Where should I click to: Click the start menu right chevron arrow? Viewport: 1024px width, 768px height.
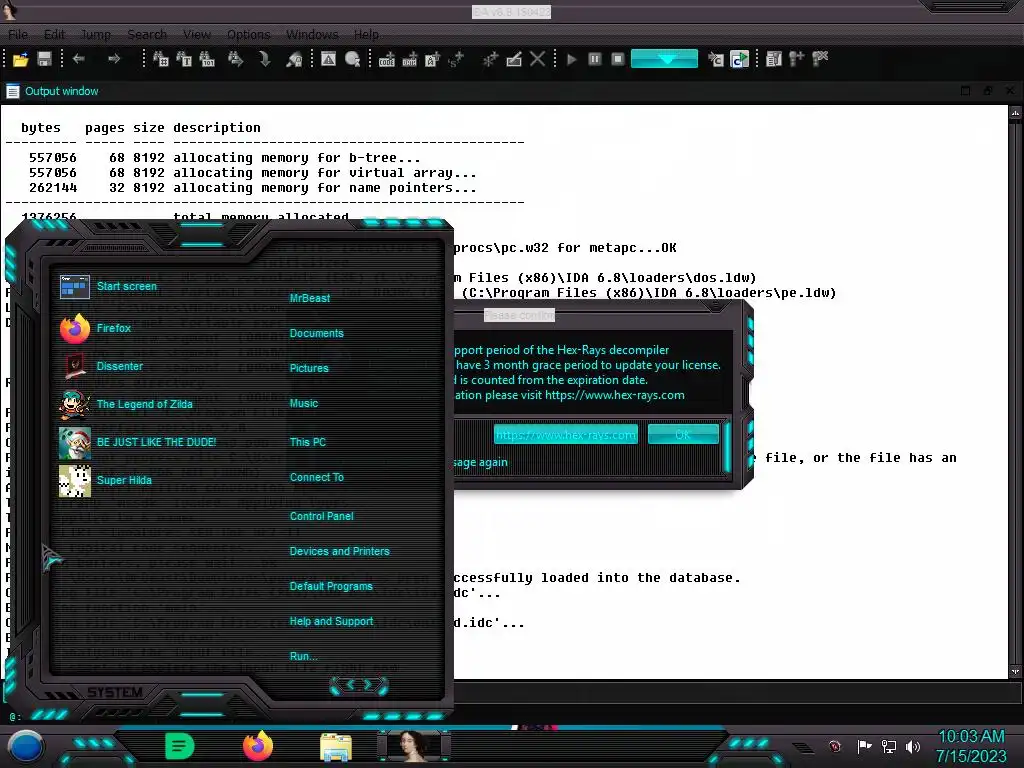(368, 684)
